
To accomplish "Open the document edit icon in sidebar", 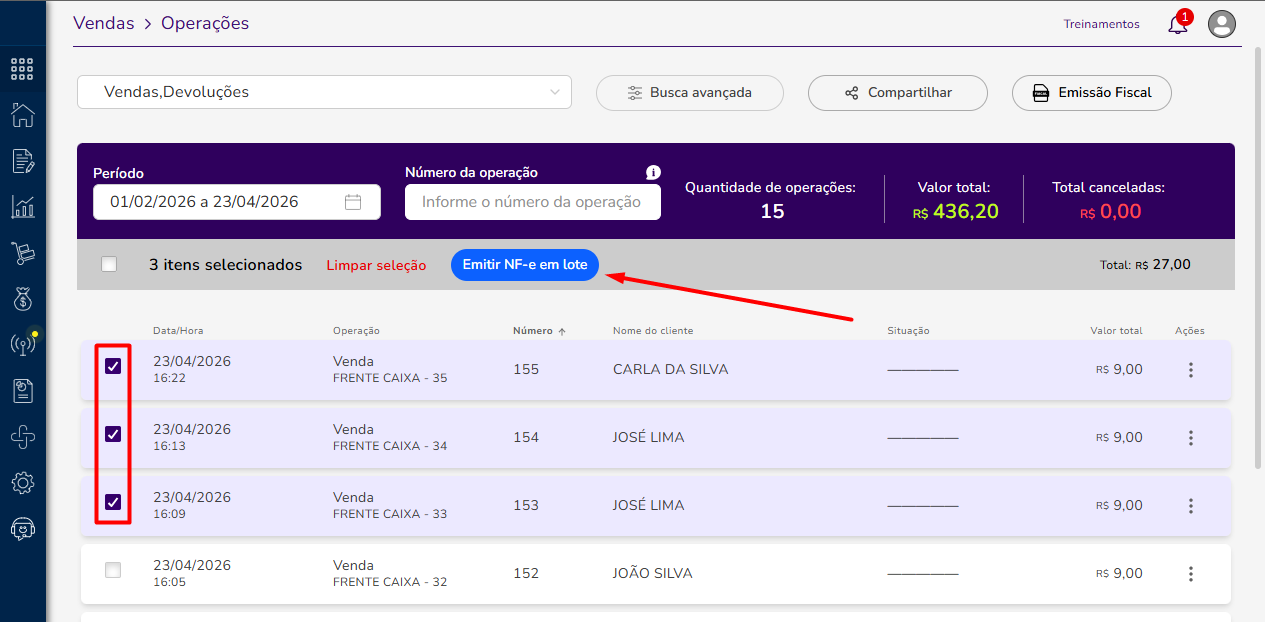I will point(22,161).
